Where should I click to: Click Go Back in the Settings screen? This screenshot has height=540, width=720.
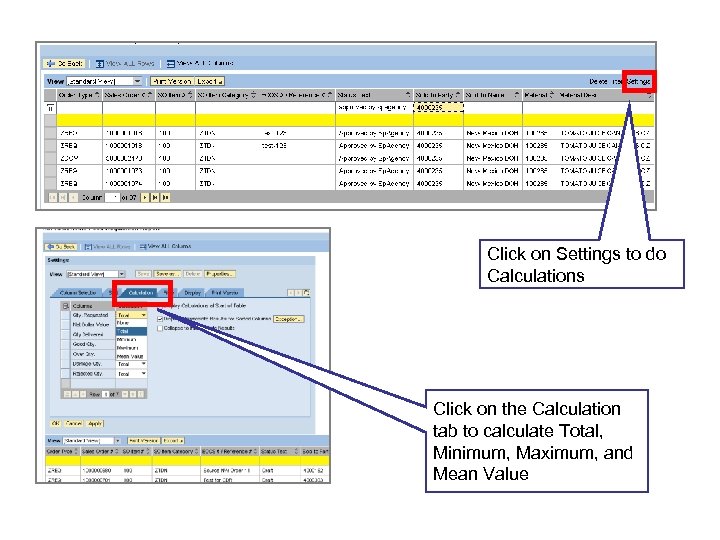(x=61, y=247)
